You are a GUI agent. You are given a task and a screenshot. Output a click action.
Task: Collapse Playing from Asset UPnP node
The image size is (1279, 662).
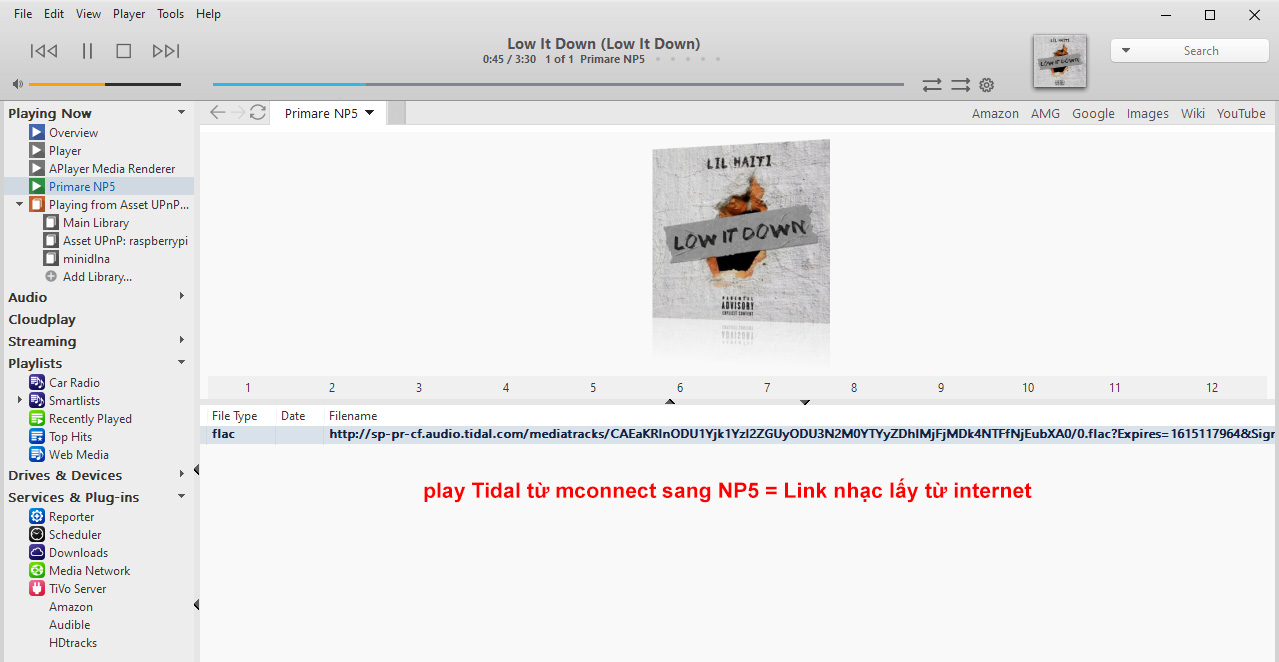[19, 204]
